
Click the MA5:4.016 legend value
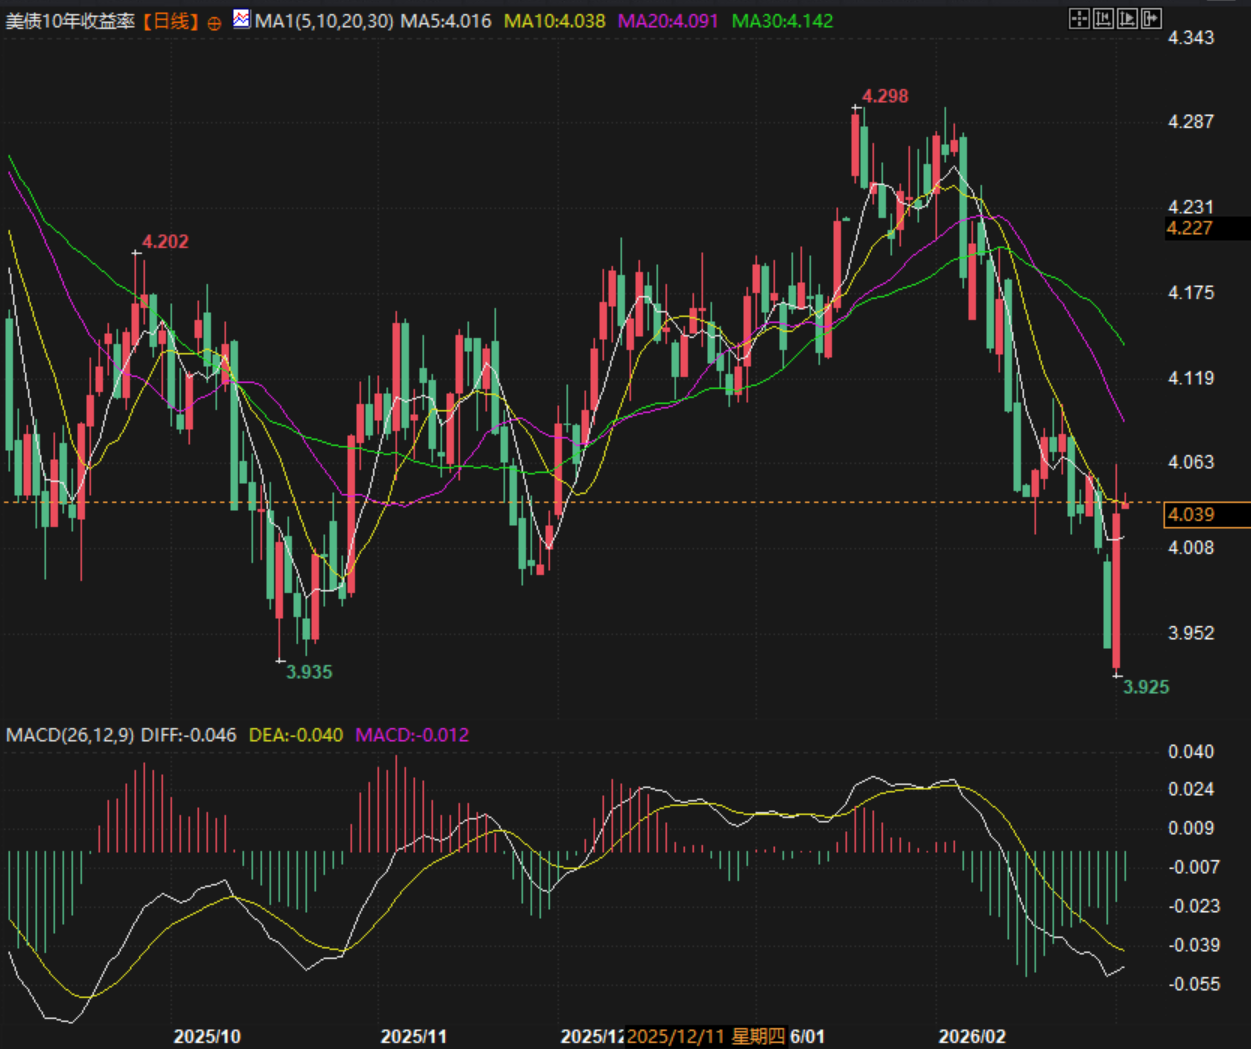[x=446, y=21]
